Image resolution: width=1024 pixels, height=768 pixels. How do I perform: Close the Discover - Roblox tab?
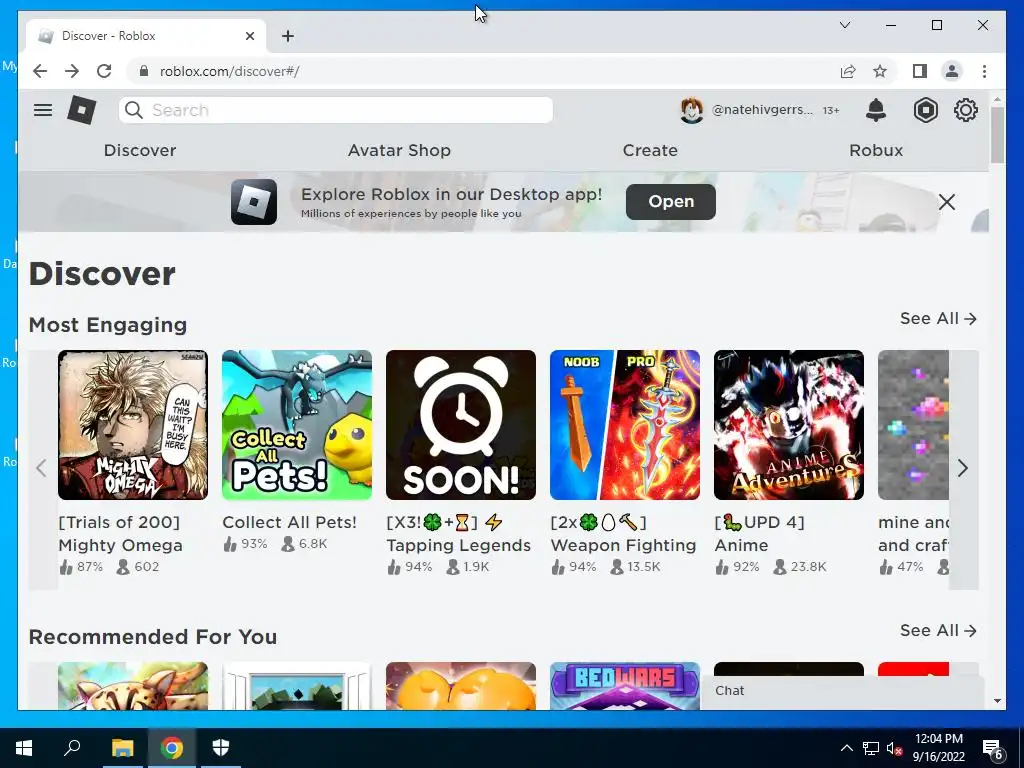(249, 36)
